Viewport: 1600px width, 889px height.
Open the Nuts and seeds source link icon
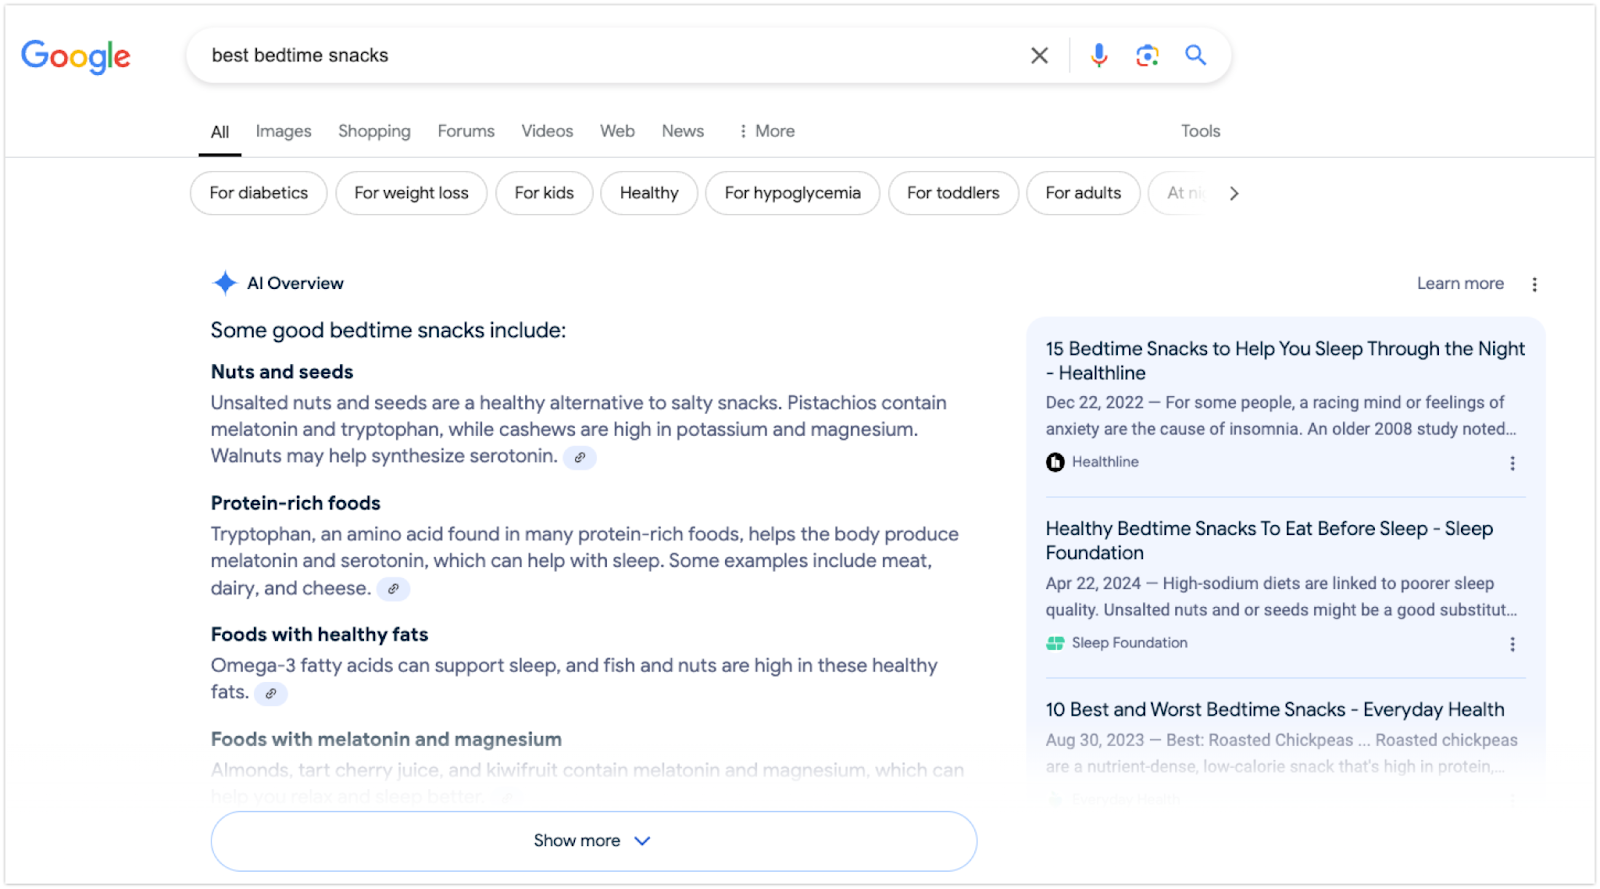tap(580, 457)
